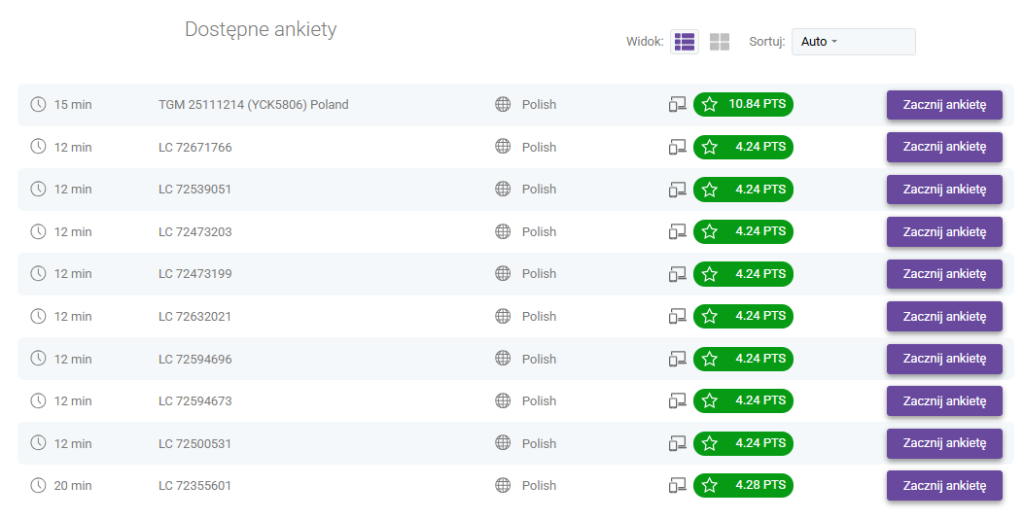
Task: Start survey LC 72355601
Action: pyautogui.click(x=944, y=486)
